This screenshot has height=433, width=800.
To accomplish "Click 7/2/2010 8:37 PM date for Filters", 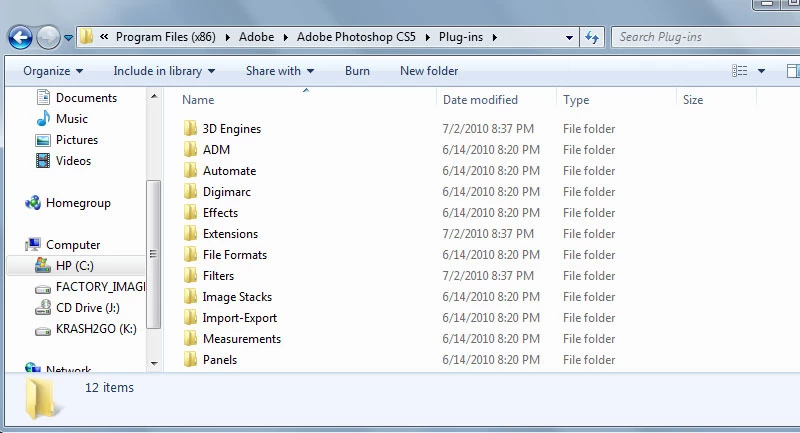I will tap(488, 276).
